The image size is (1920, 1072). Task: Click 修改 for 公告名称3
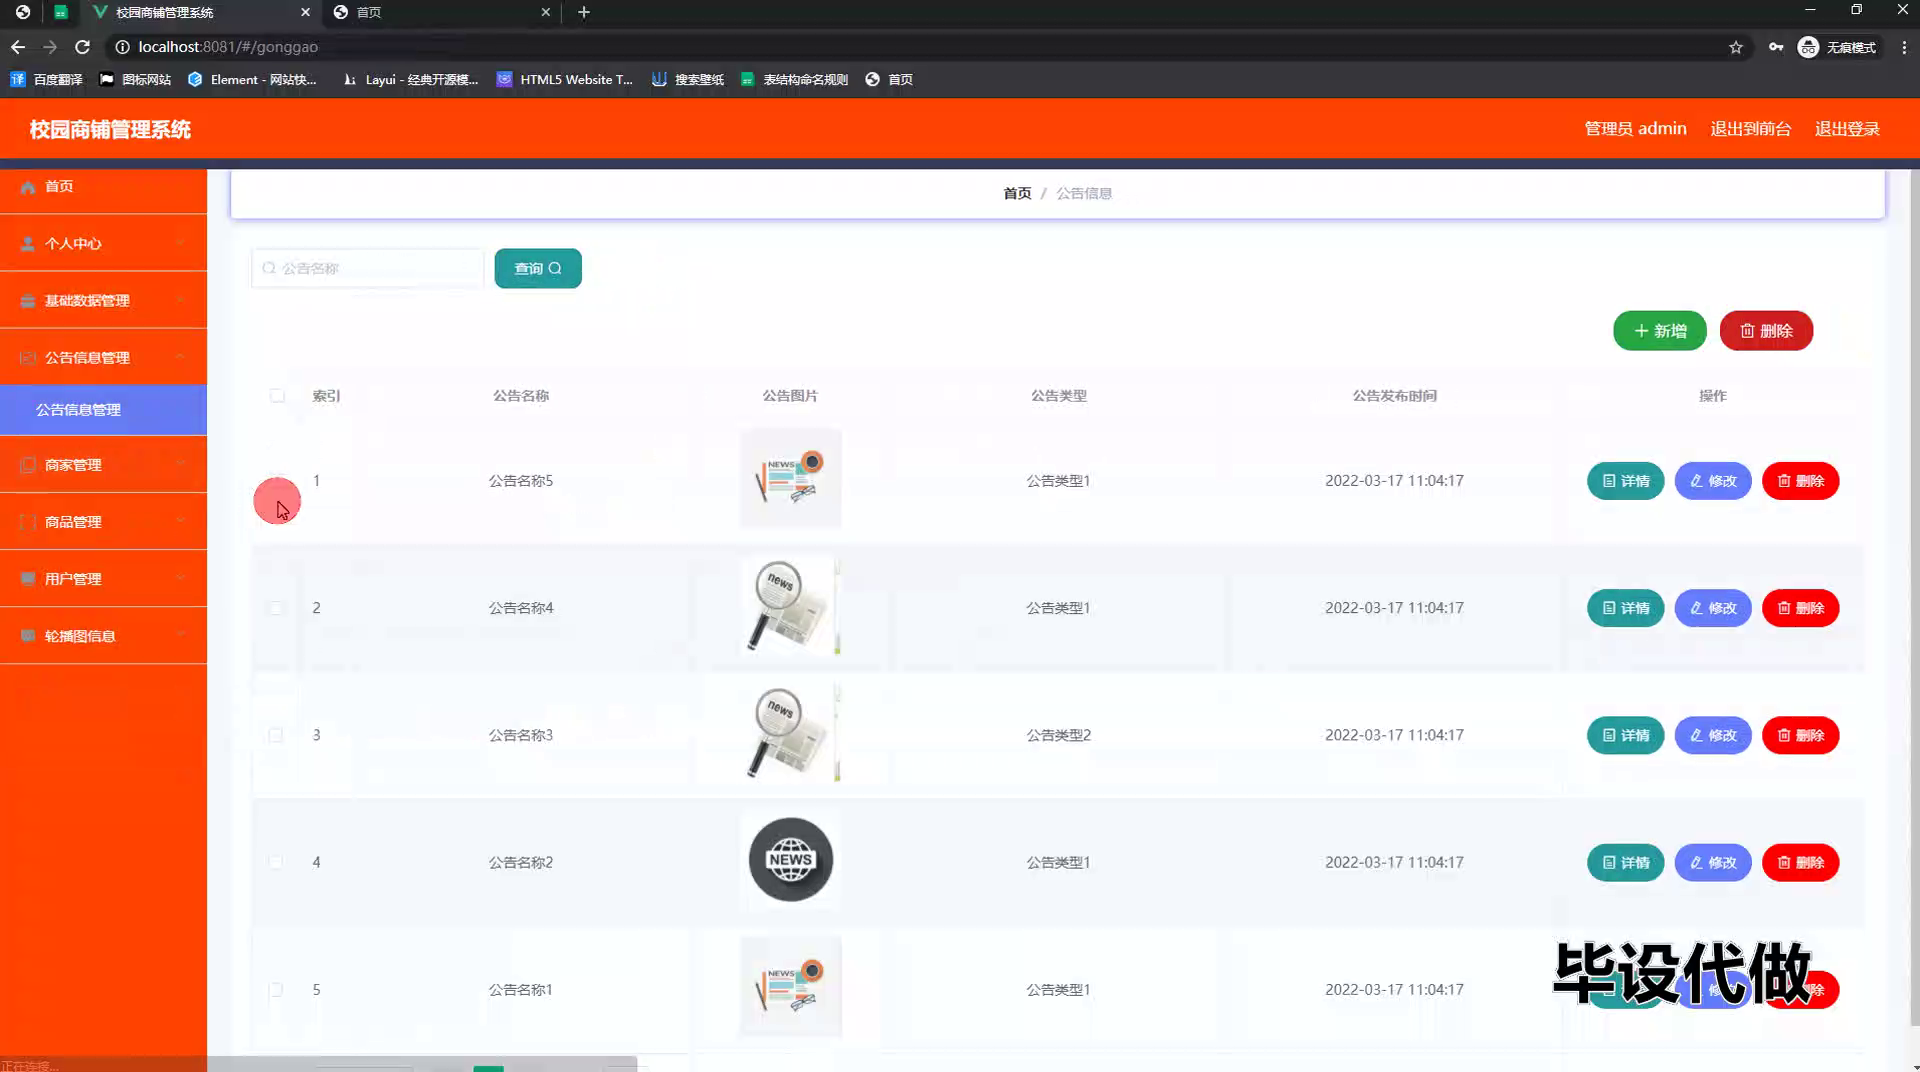(x=1713, y=735)
